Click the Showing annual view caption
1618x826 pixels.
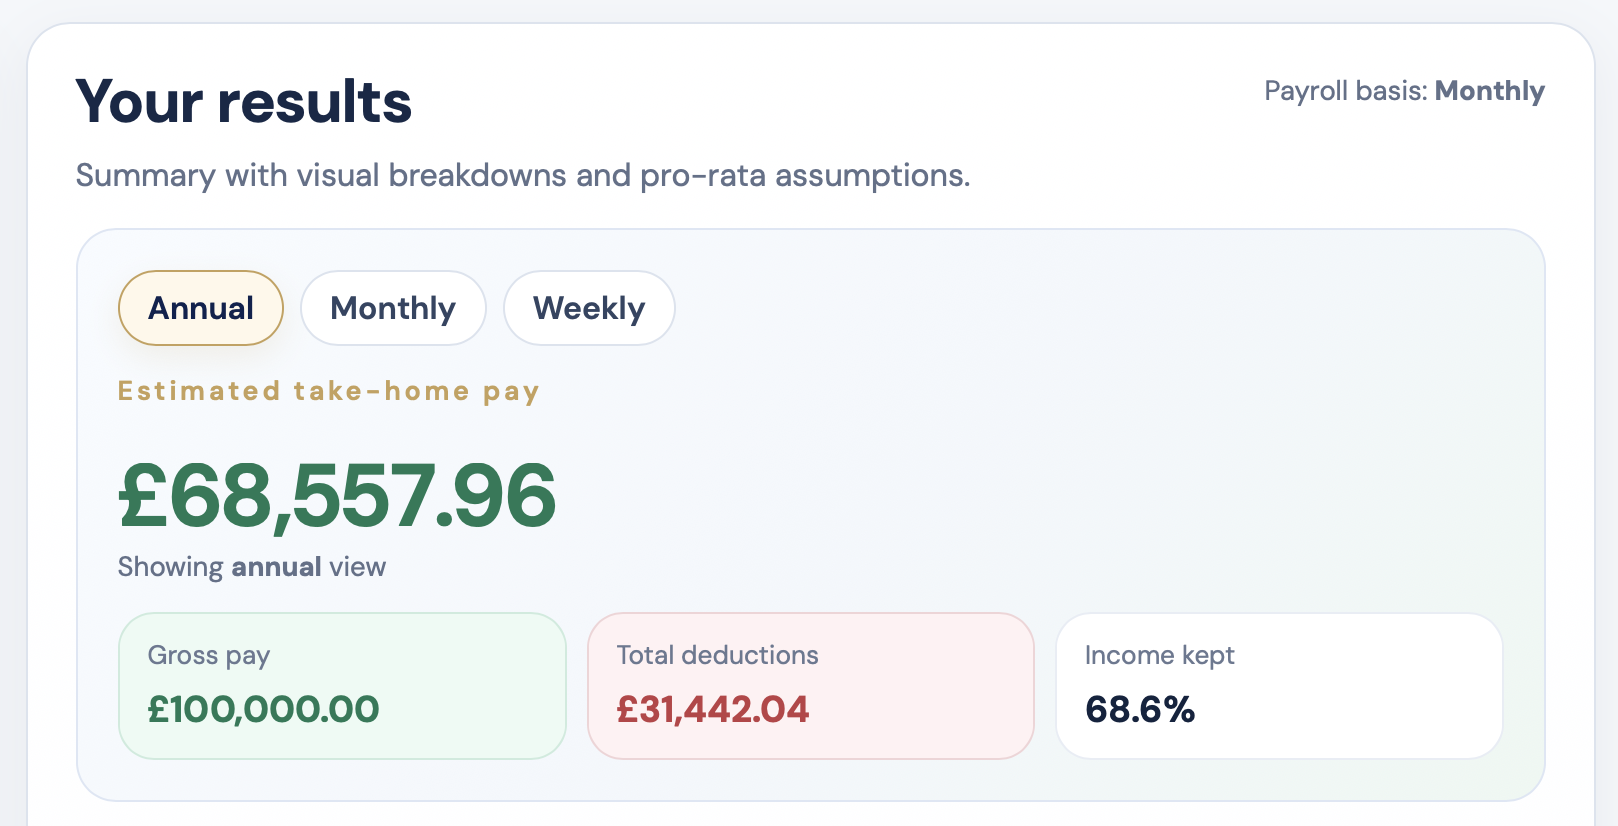252,566
